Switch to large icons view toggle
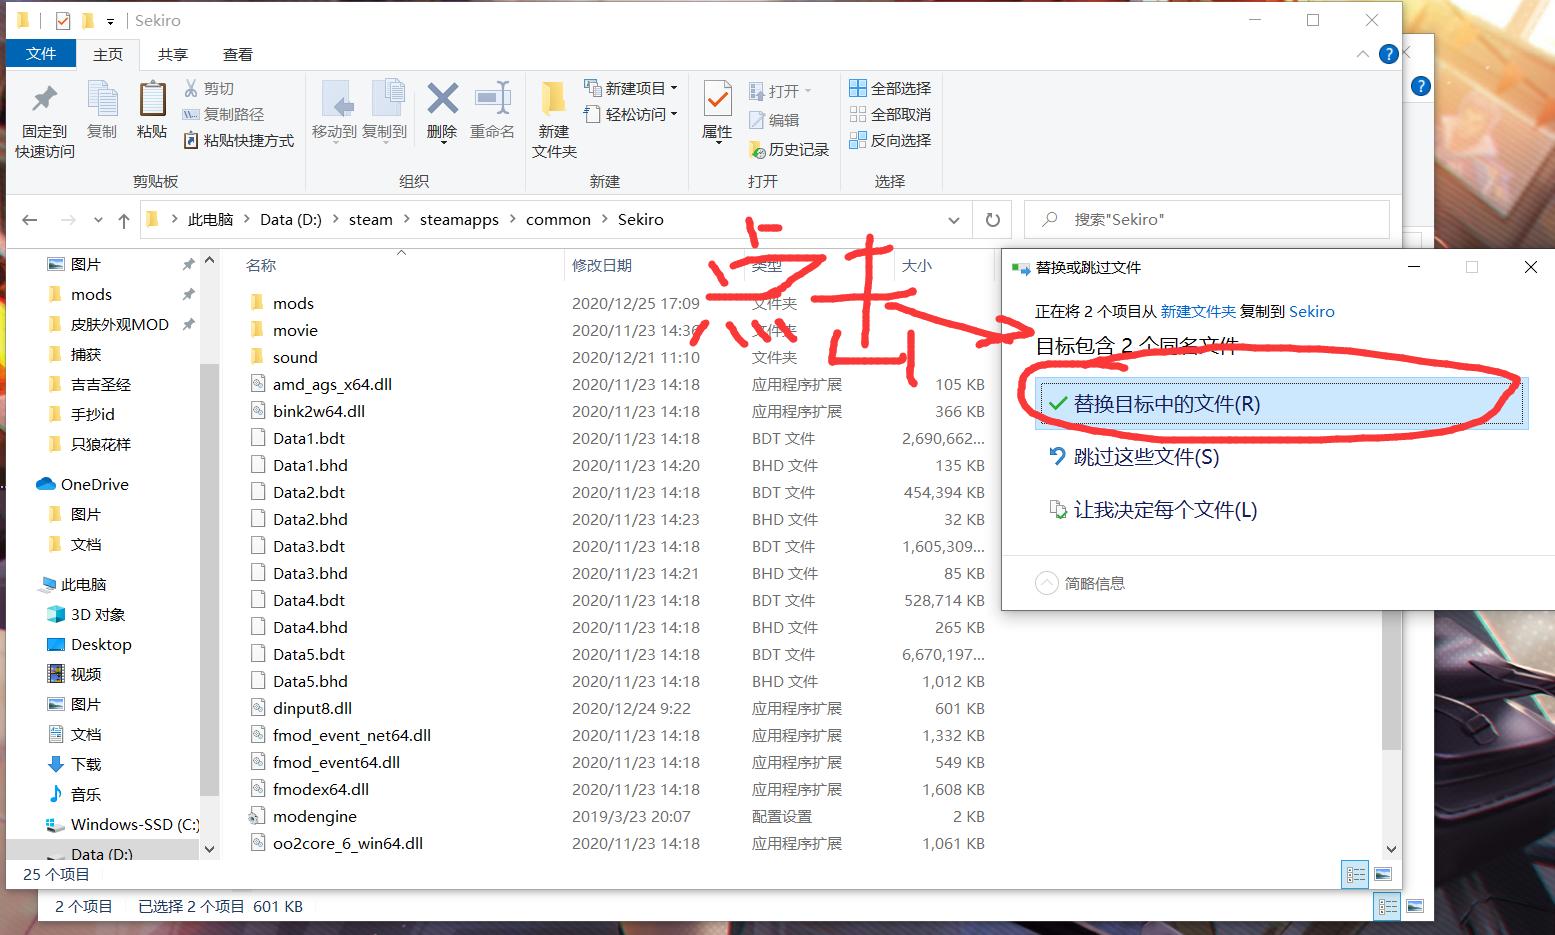 tap(1383, 875)
